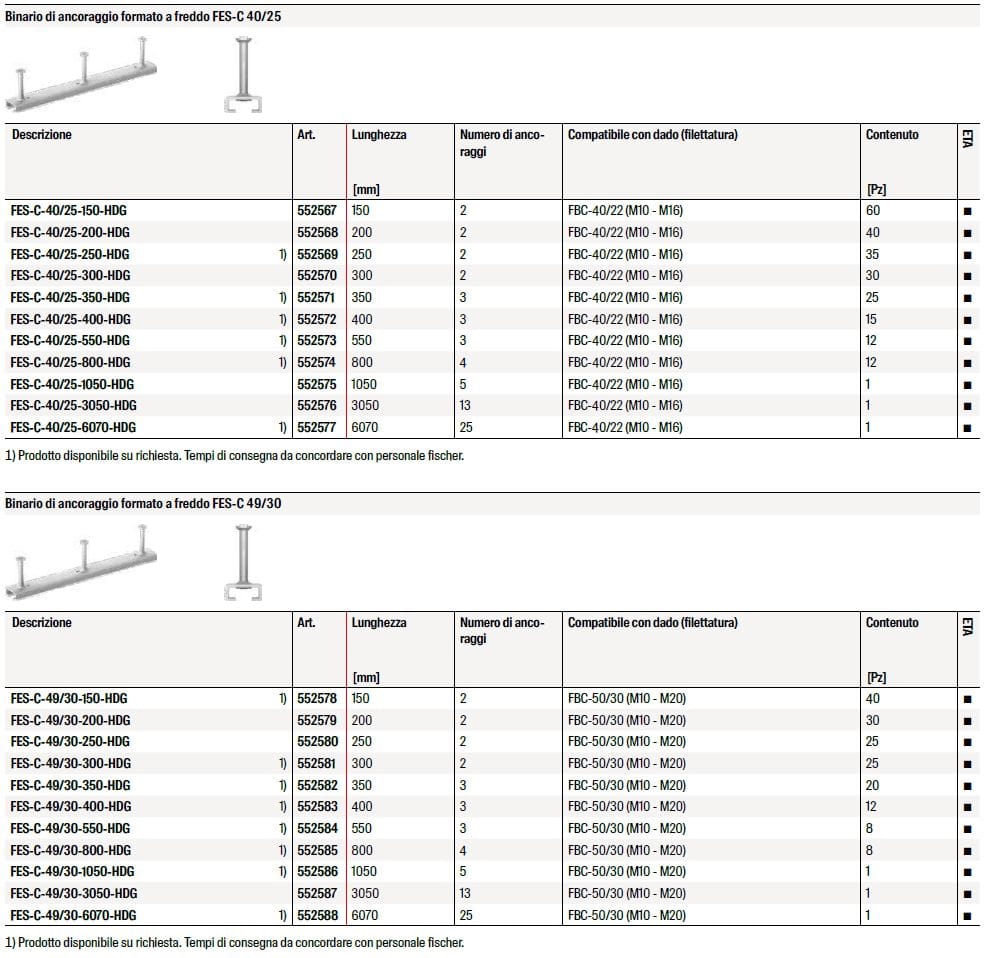Click Contenuto header in FES-C 49/30 table

[x=891, y=623]
